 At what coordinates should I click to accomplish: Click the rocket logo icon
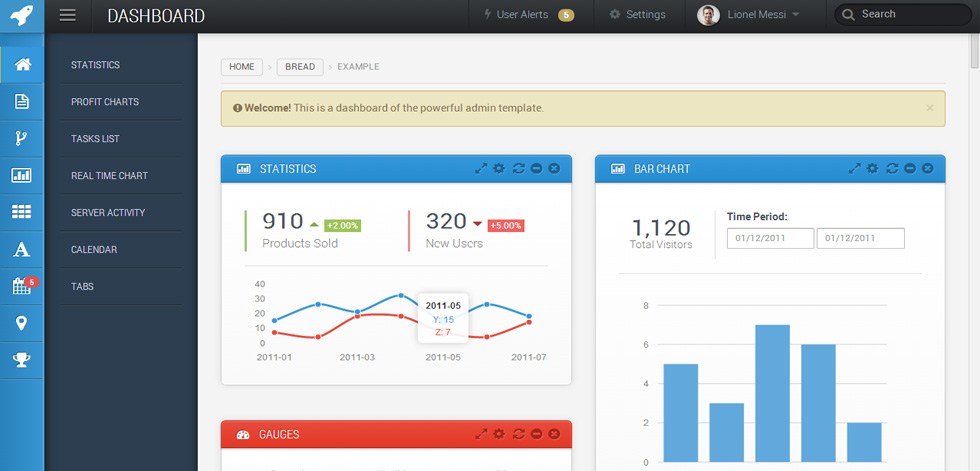pos(22,15)
